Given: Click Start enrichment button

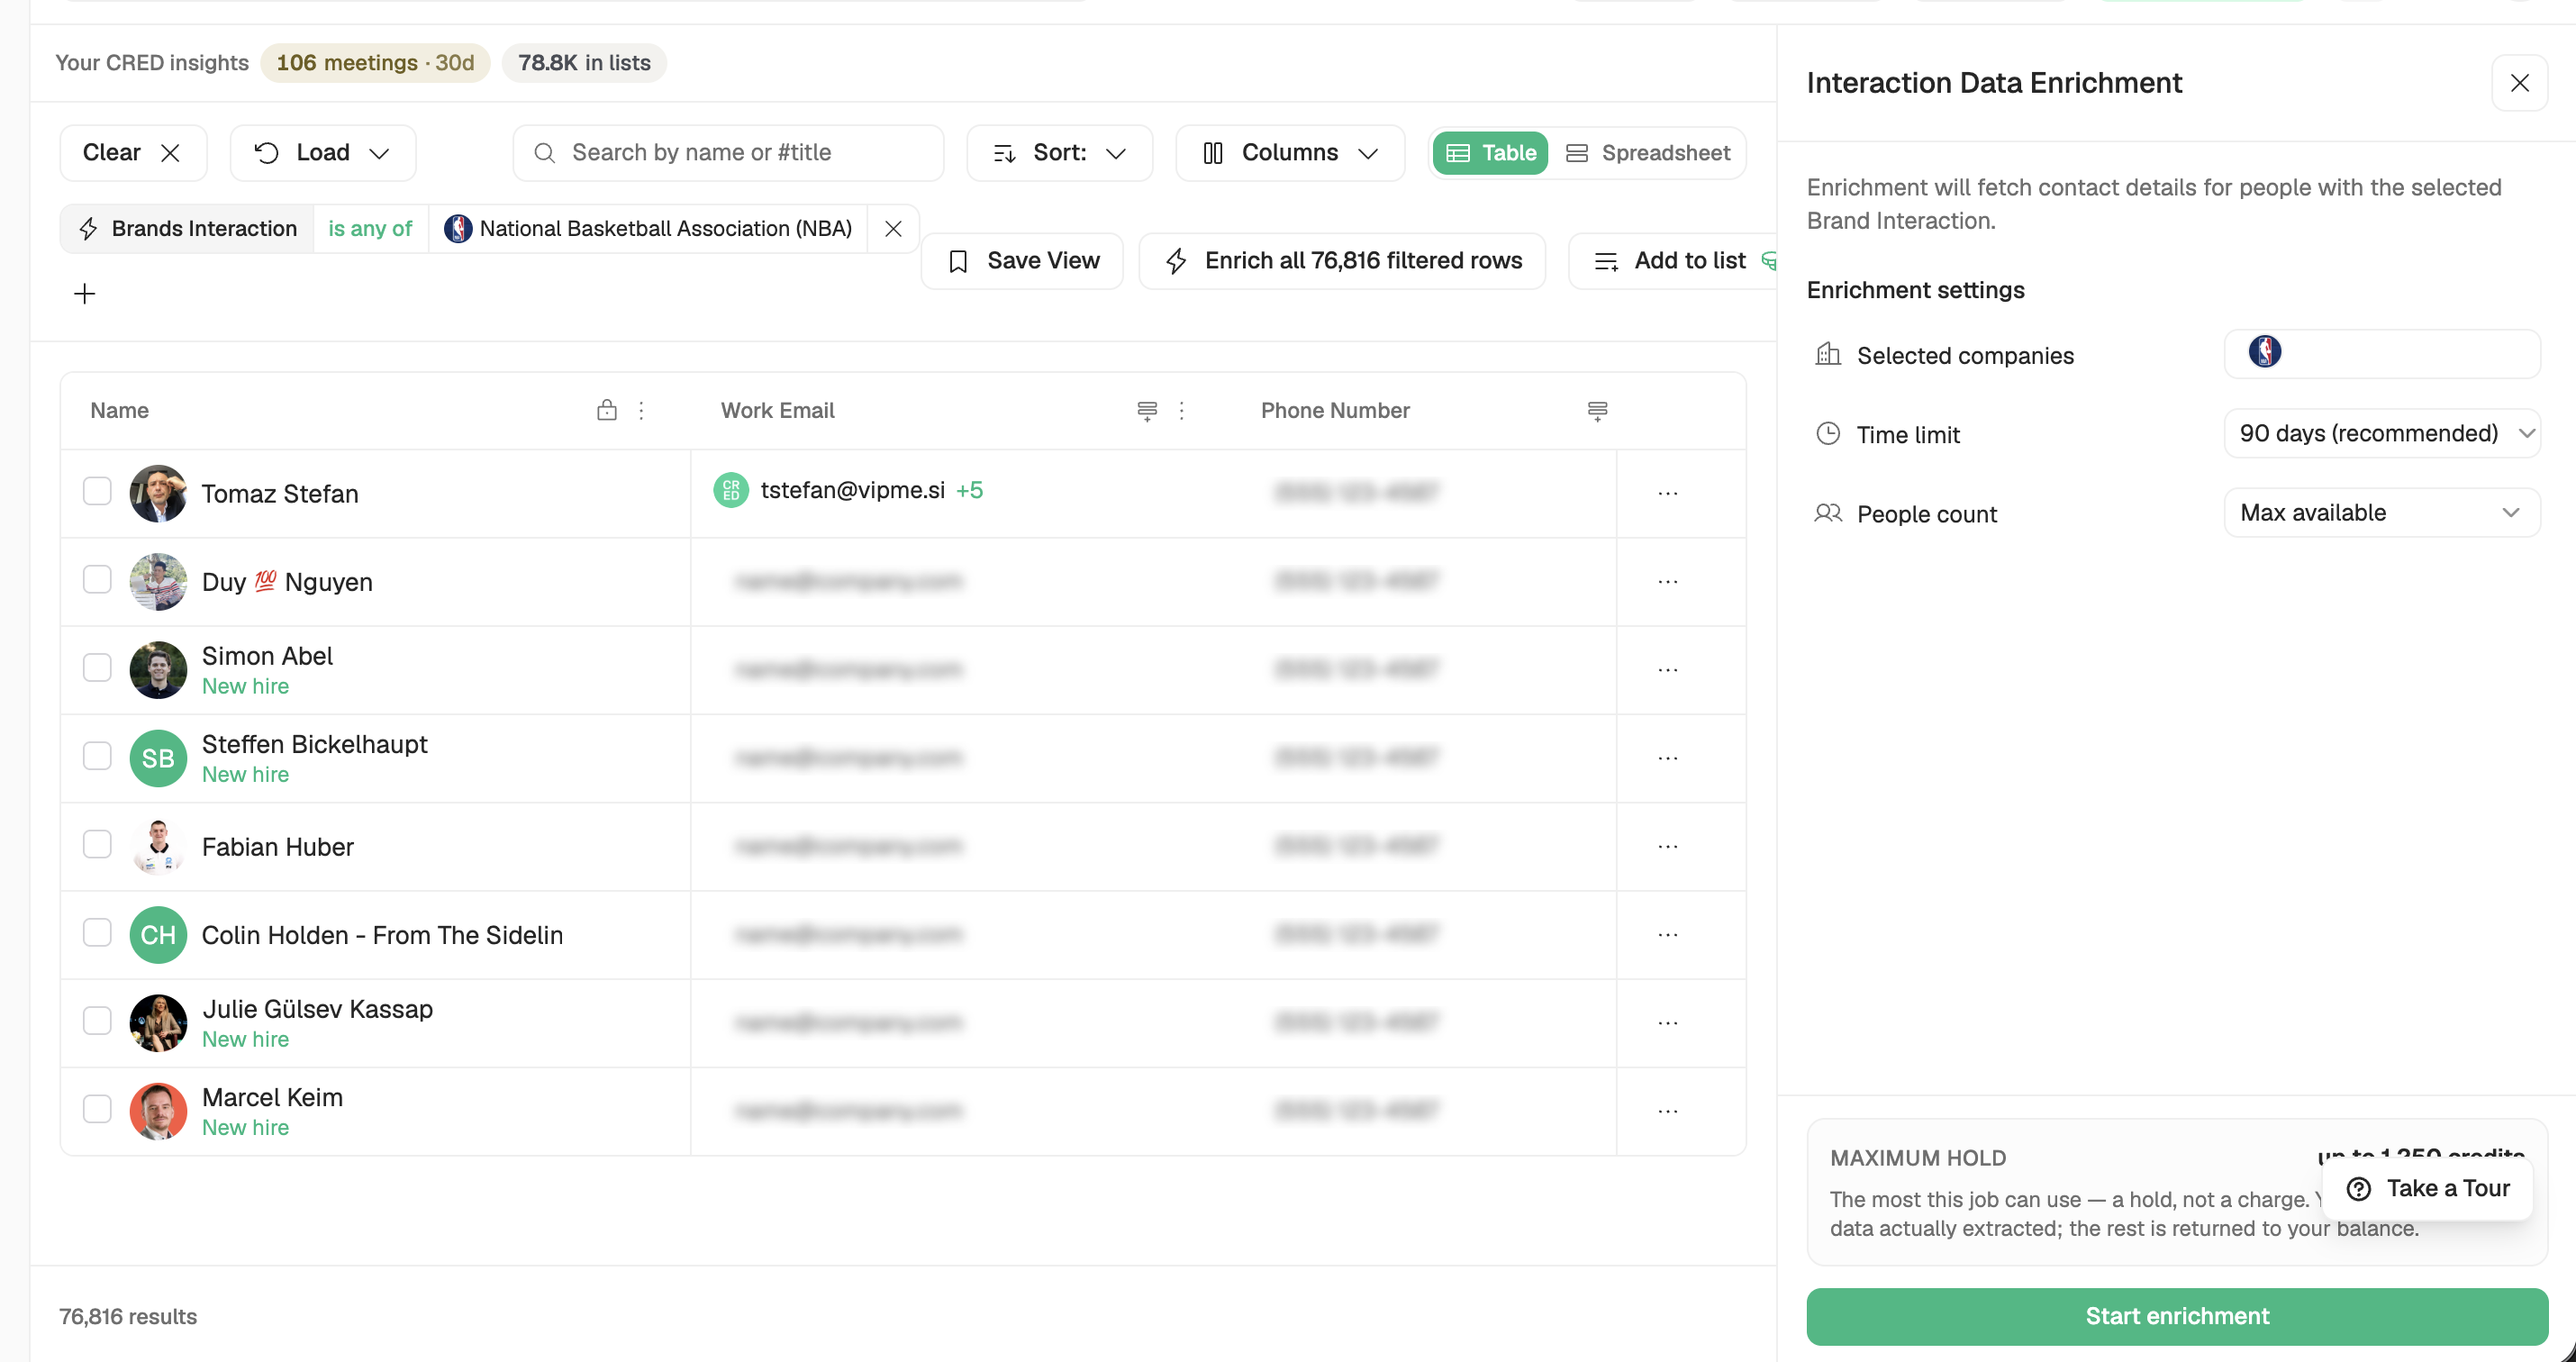Looking at the screenshot, I should [2177, 1316].
